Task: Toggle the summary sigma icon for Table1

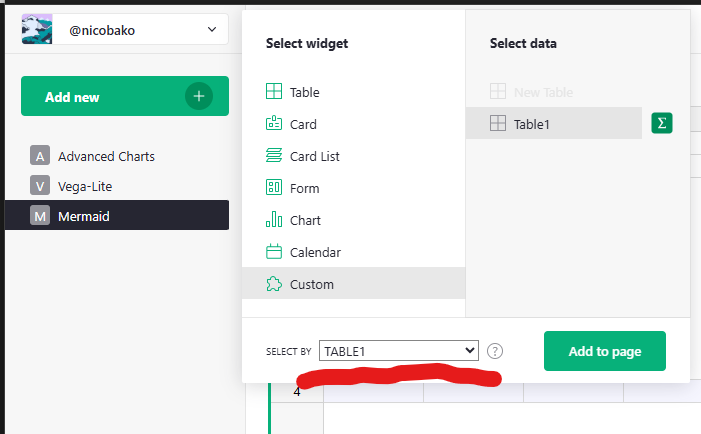Action: (661, 123)
